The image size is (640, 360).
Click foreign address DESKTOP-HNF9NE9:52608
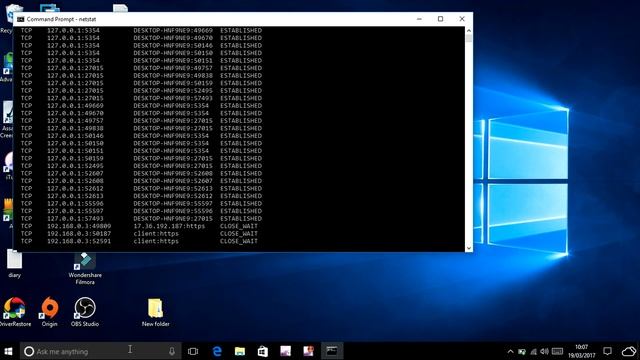[x=173, y=173]
